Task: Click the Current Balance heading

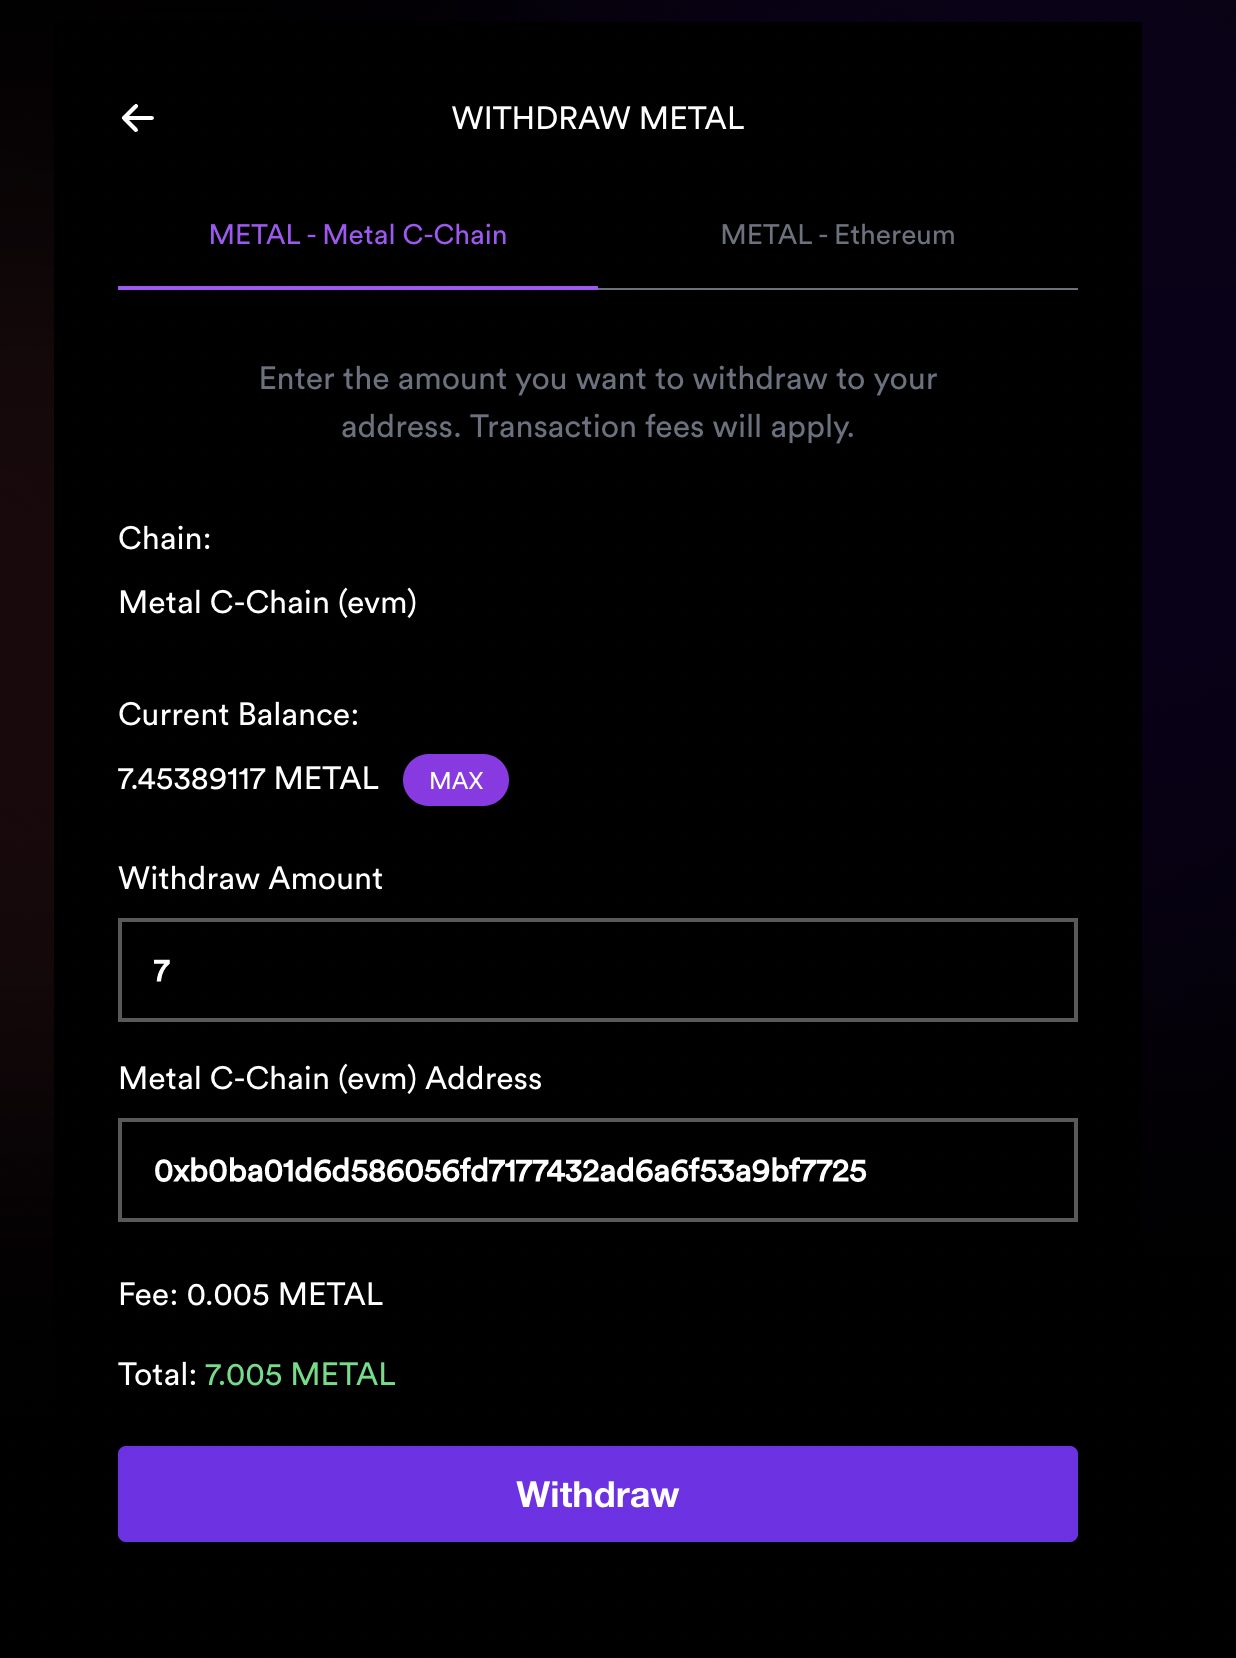Action: pos(238,714)
